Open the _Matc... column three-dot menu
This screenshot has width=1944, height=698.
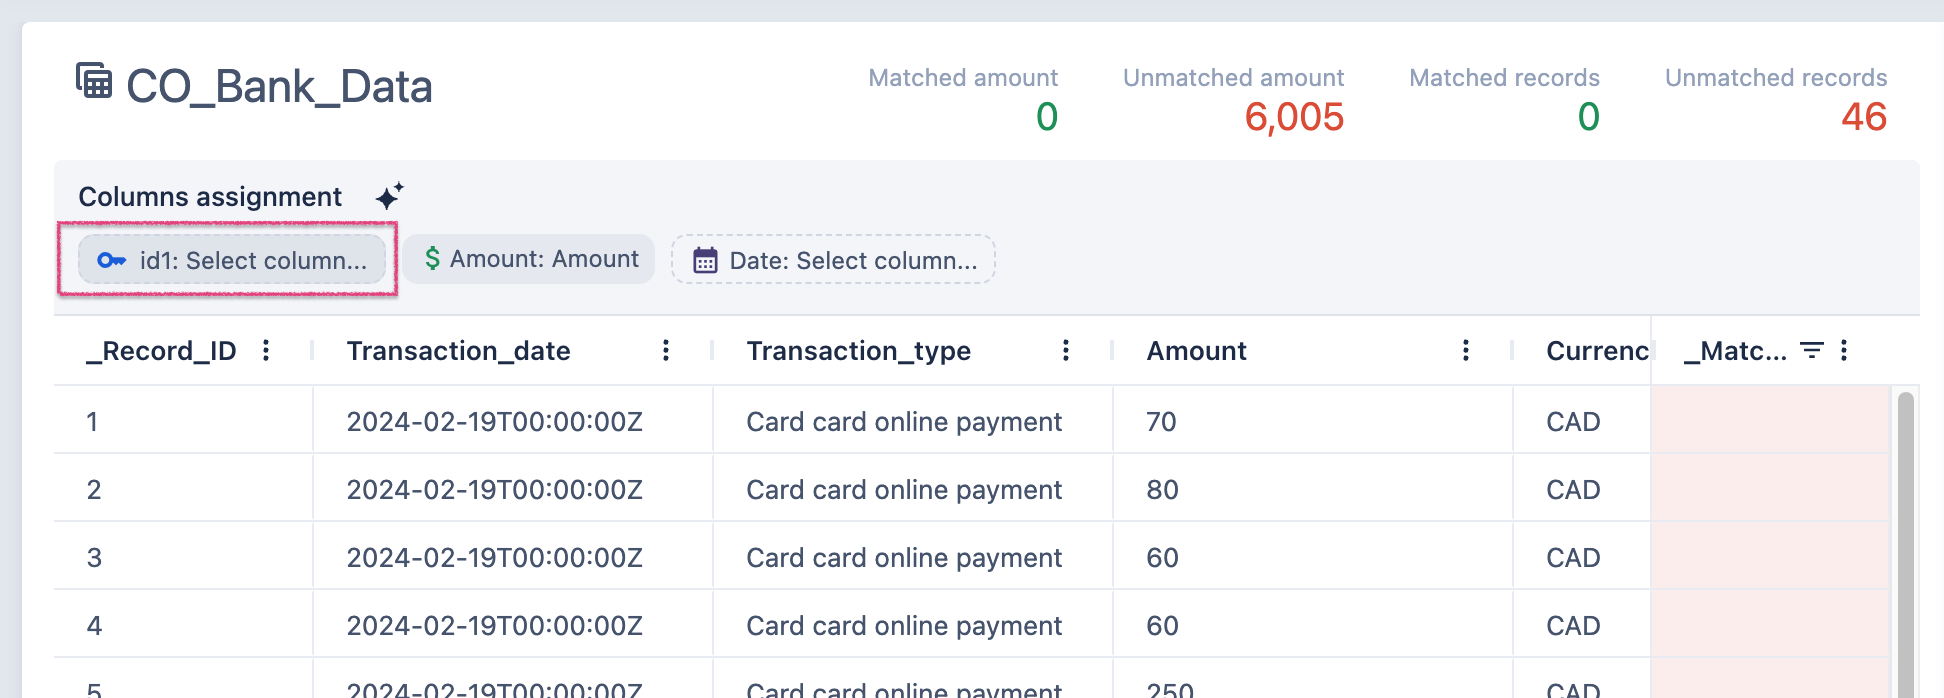(1844, 351)
